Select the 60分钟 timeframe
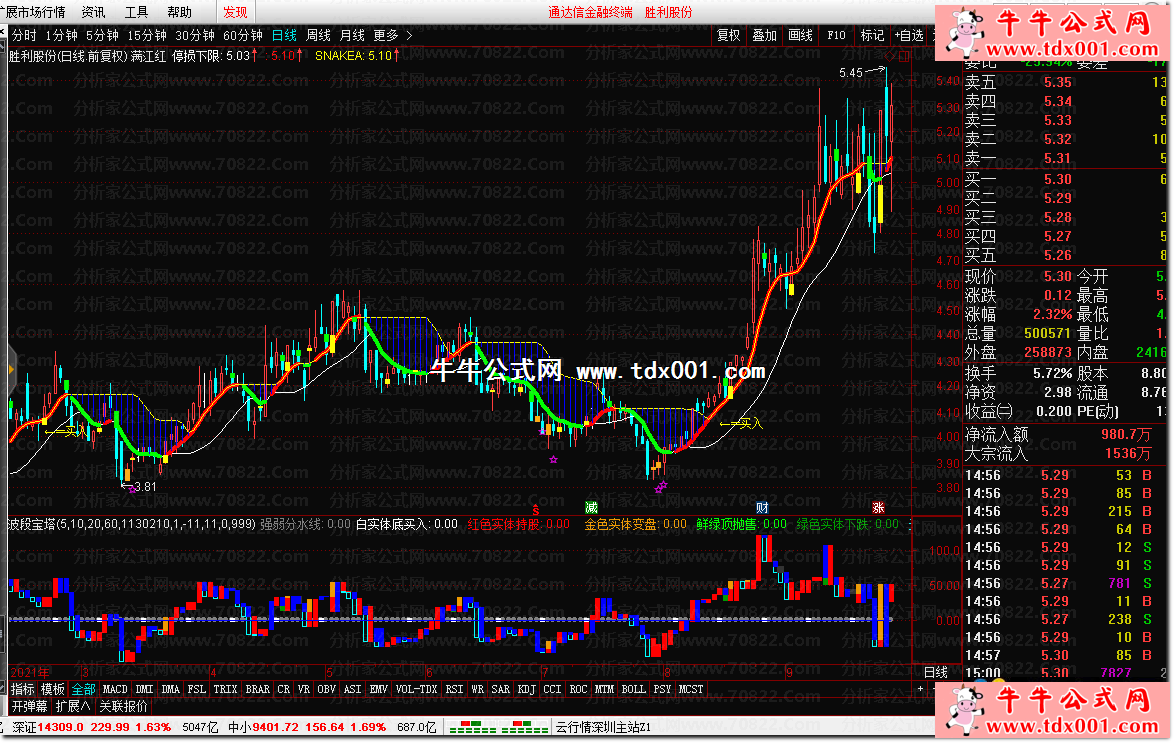This screenshot has width=1175, height=743. click(x=243, y=35)
